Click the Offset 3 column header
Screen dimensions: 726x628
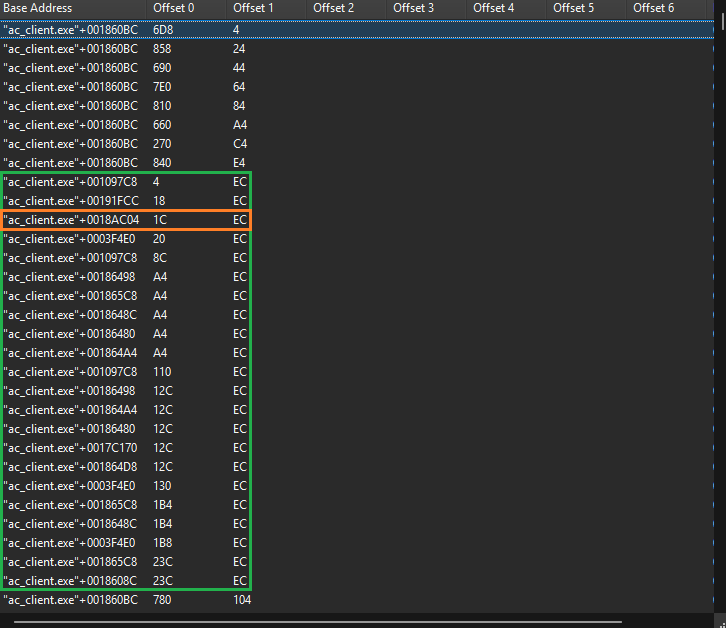(415, 8)
